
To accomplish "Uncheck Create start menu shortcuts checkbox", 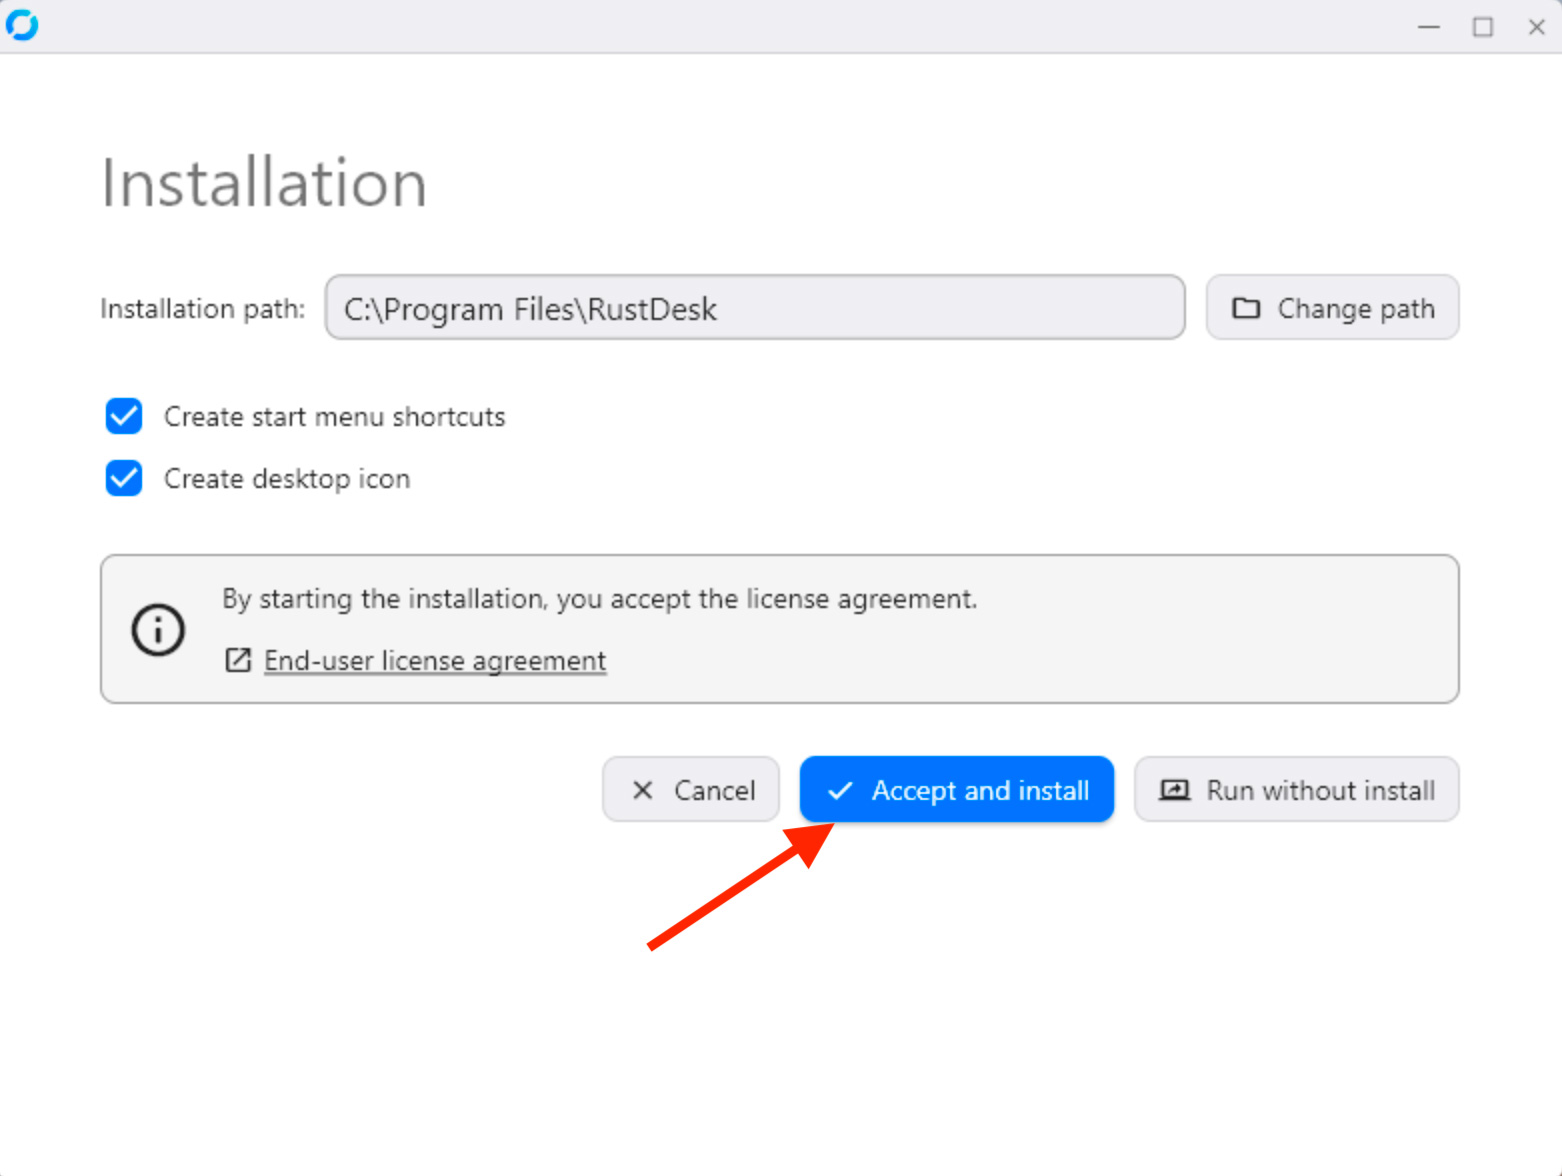I will [x=124, y=416].
